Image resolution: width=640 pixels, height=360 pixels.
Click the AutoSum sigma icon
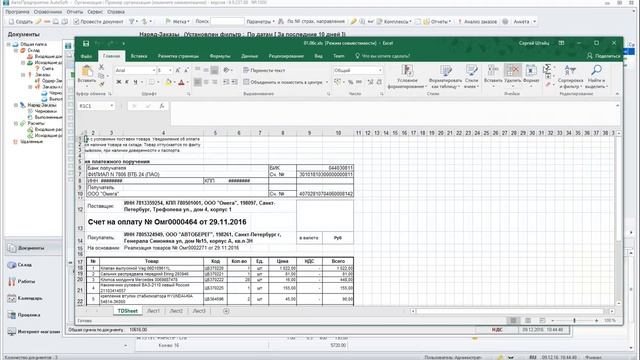click(x=547, y=68)
